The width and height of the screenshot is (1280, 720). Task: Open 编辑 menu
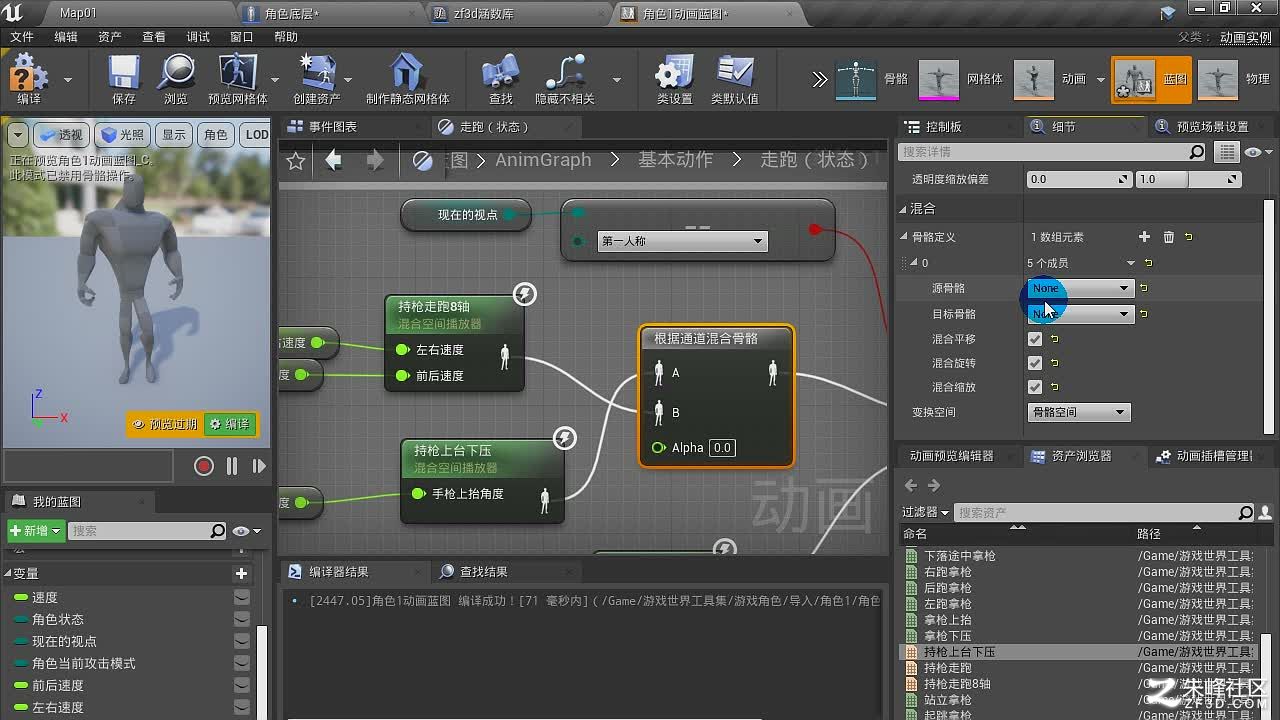[66, 37]
